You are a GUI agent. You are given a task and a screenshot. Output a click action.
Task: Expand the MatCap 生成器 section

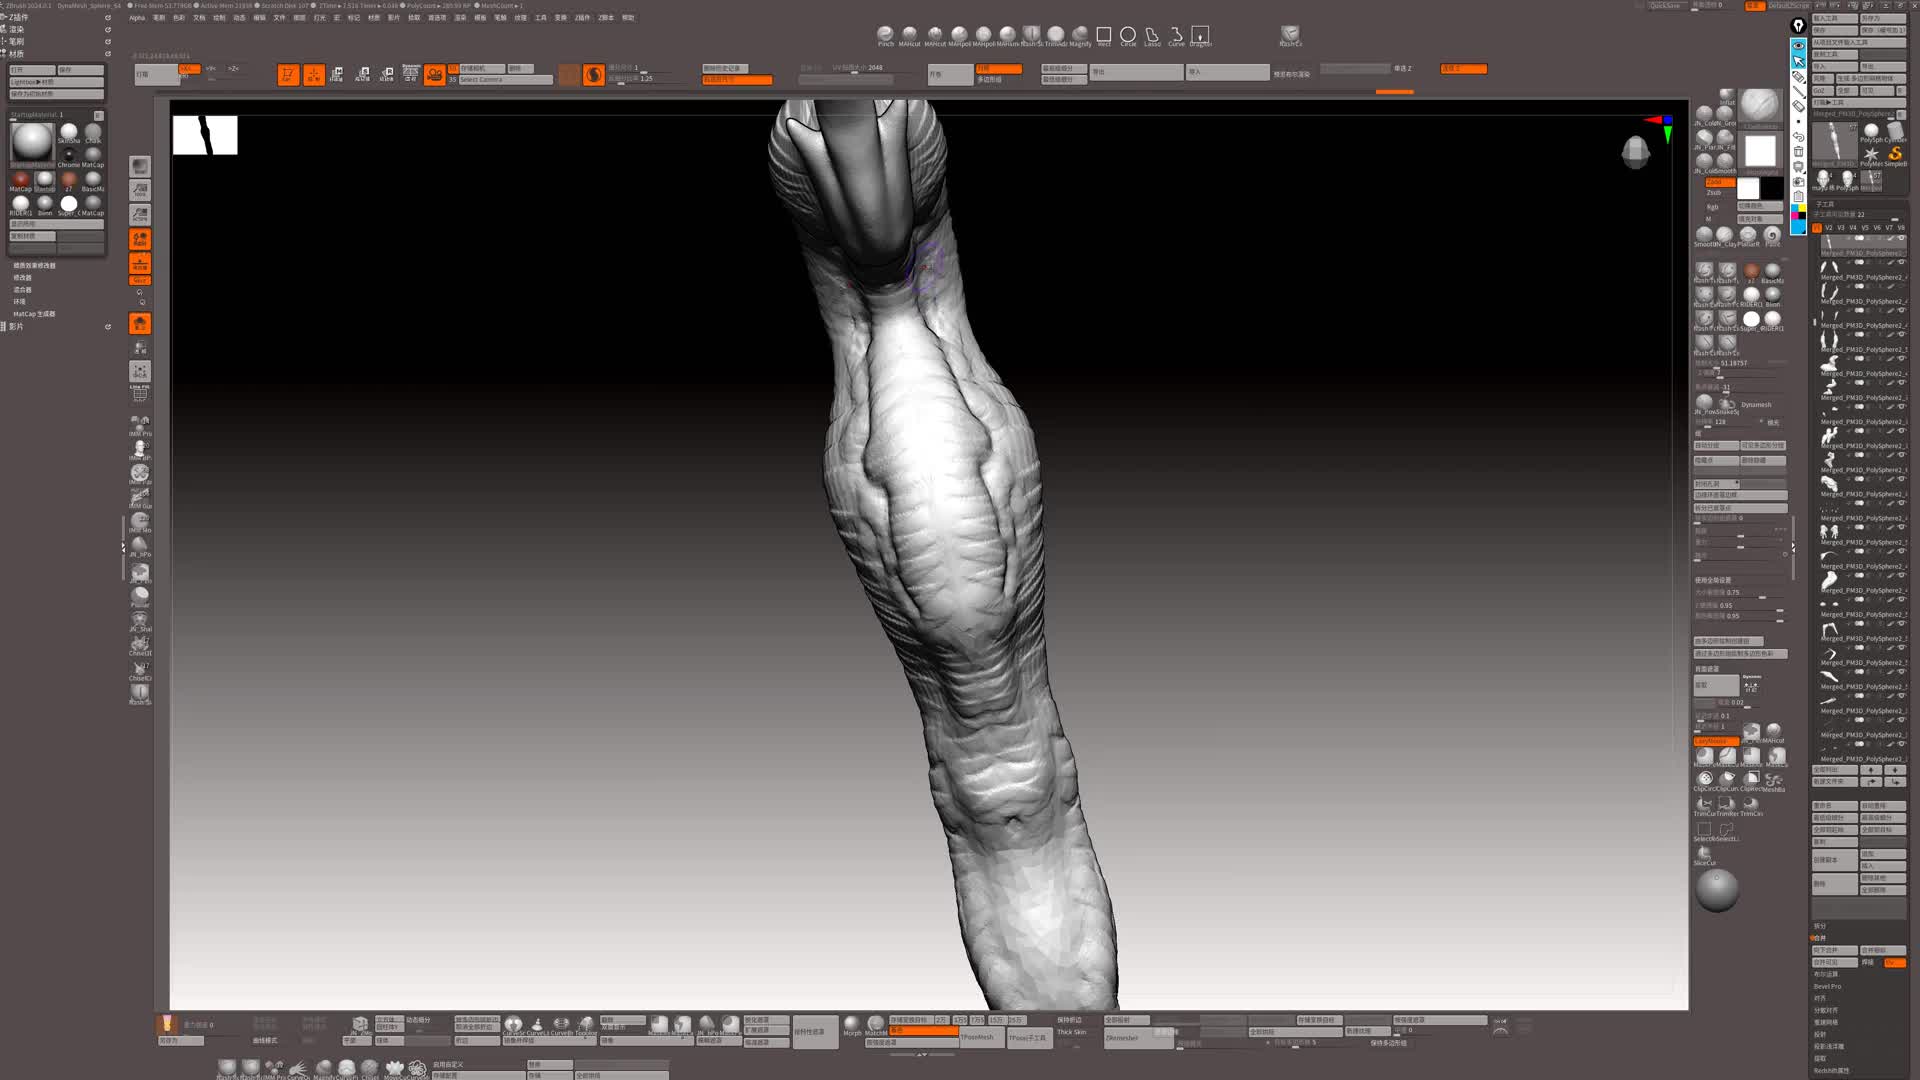[x=34, y=314]
